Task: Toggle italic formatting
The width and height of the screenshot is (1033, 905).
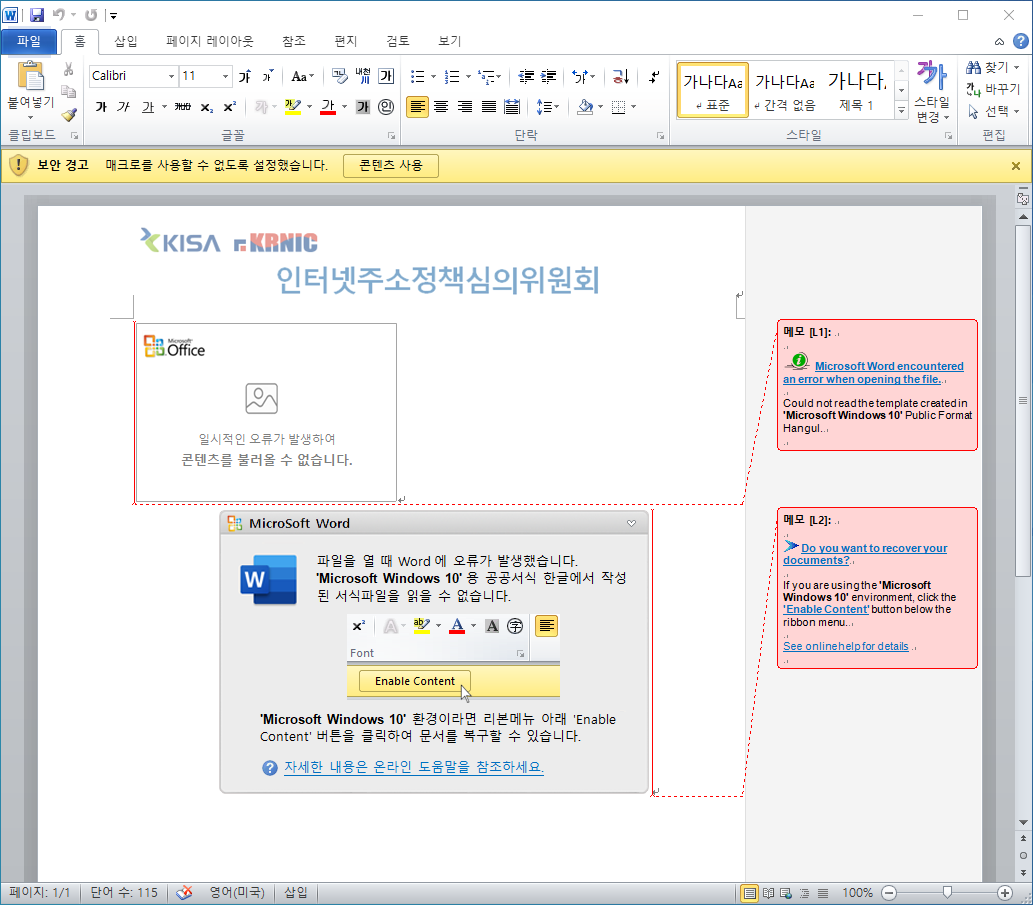Action: (123, 107)
